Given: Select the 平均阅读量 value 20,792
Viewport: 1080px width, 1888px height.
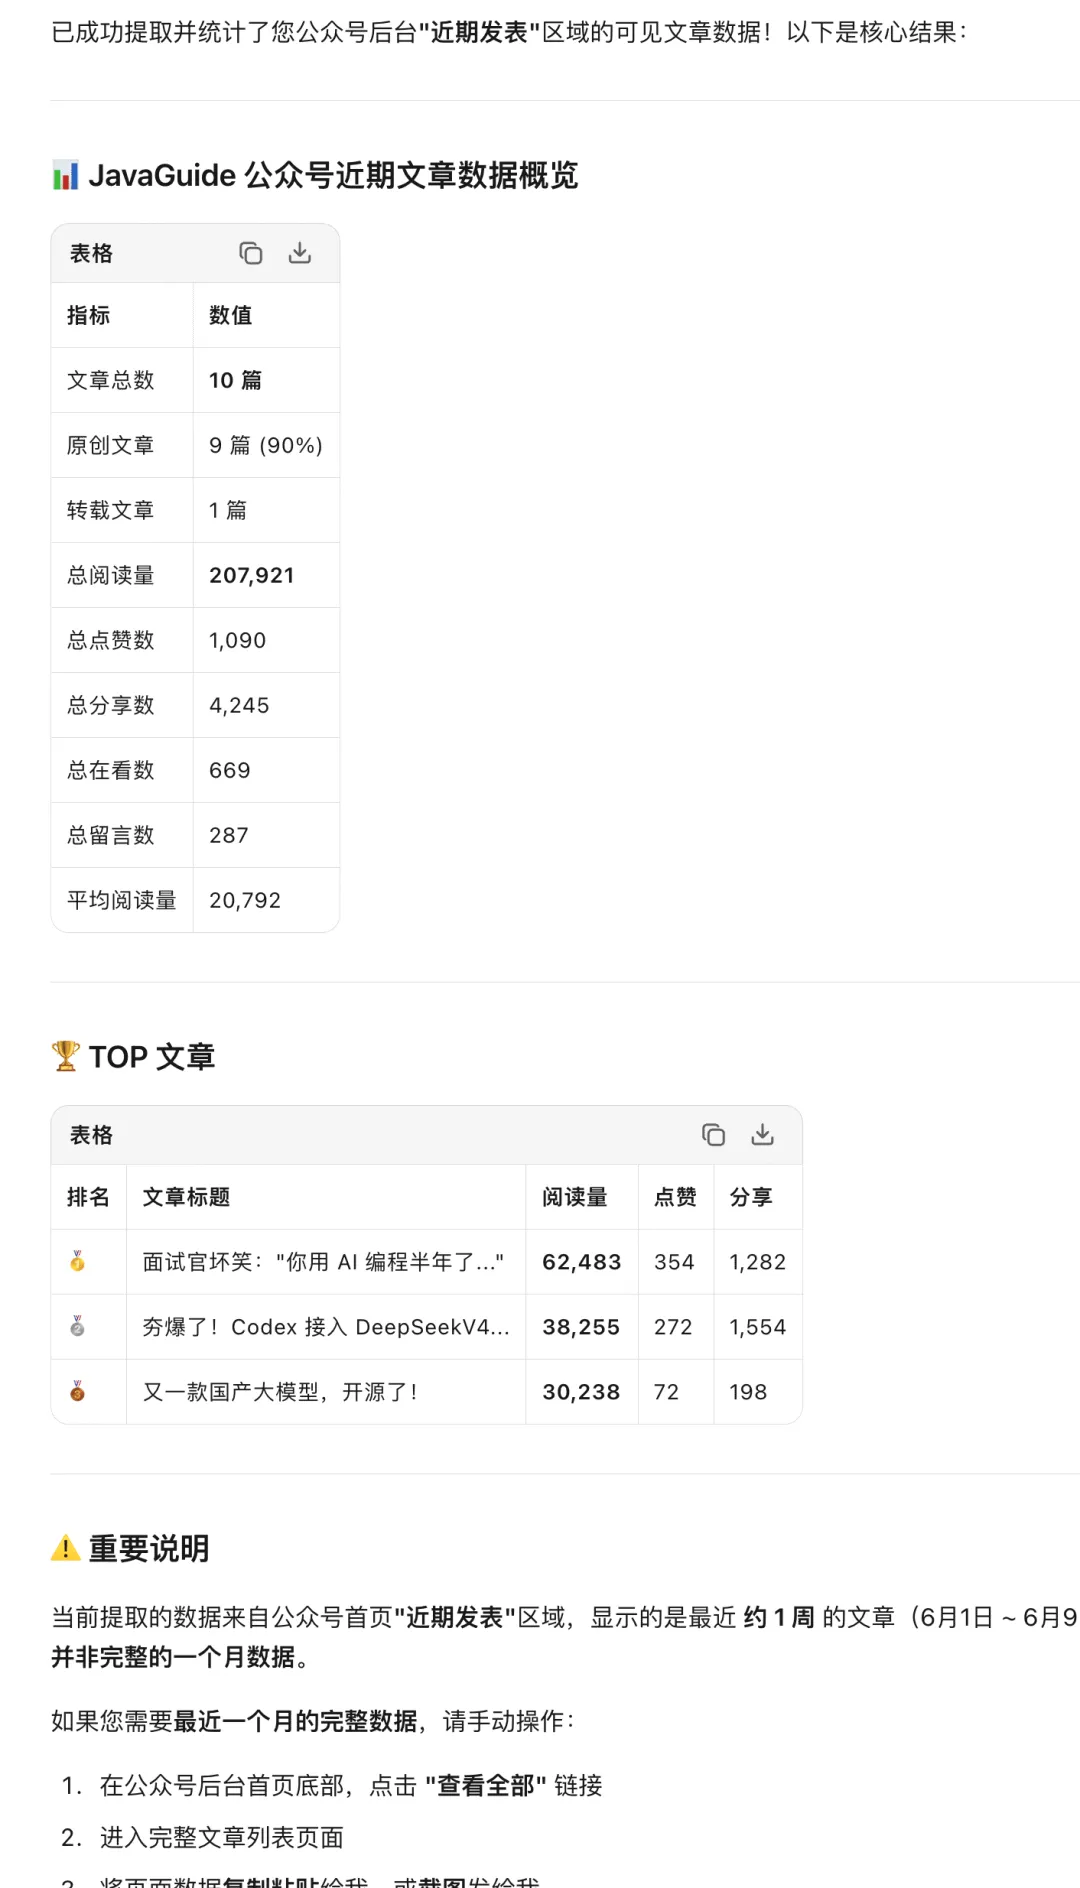Looking at the screenshot, I should 245,900.
